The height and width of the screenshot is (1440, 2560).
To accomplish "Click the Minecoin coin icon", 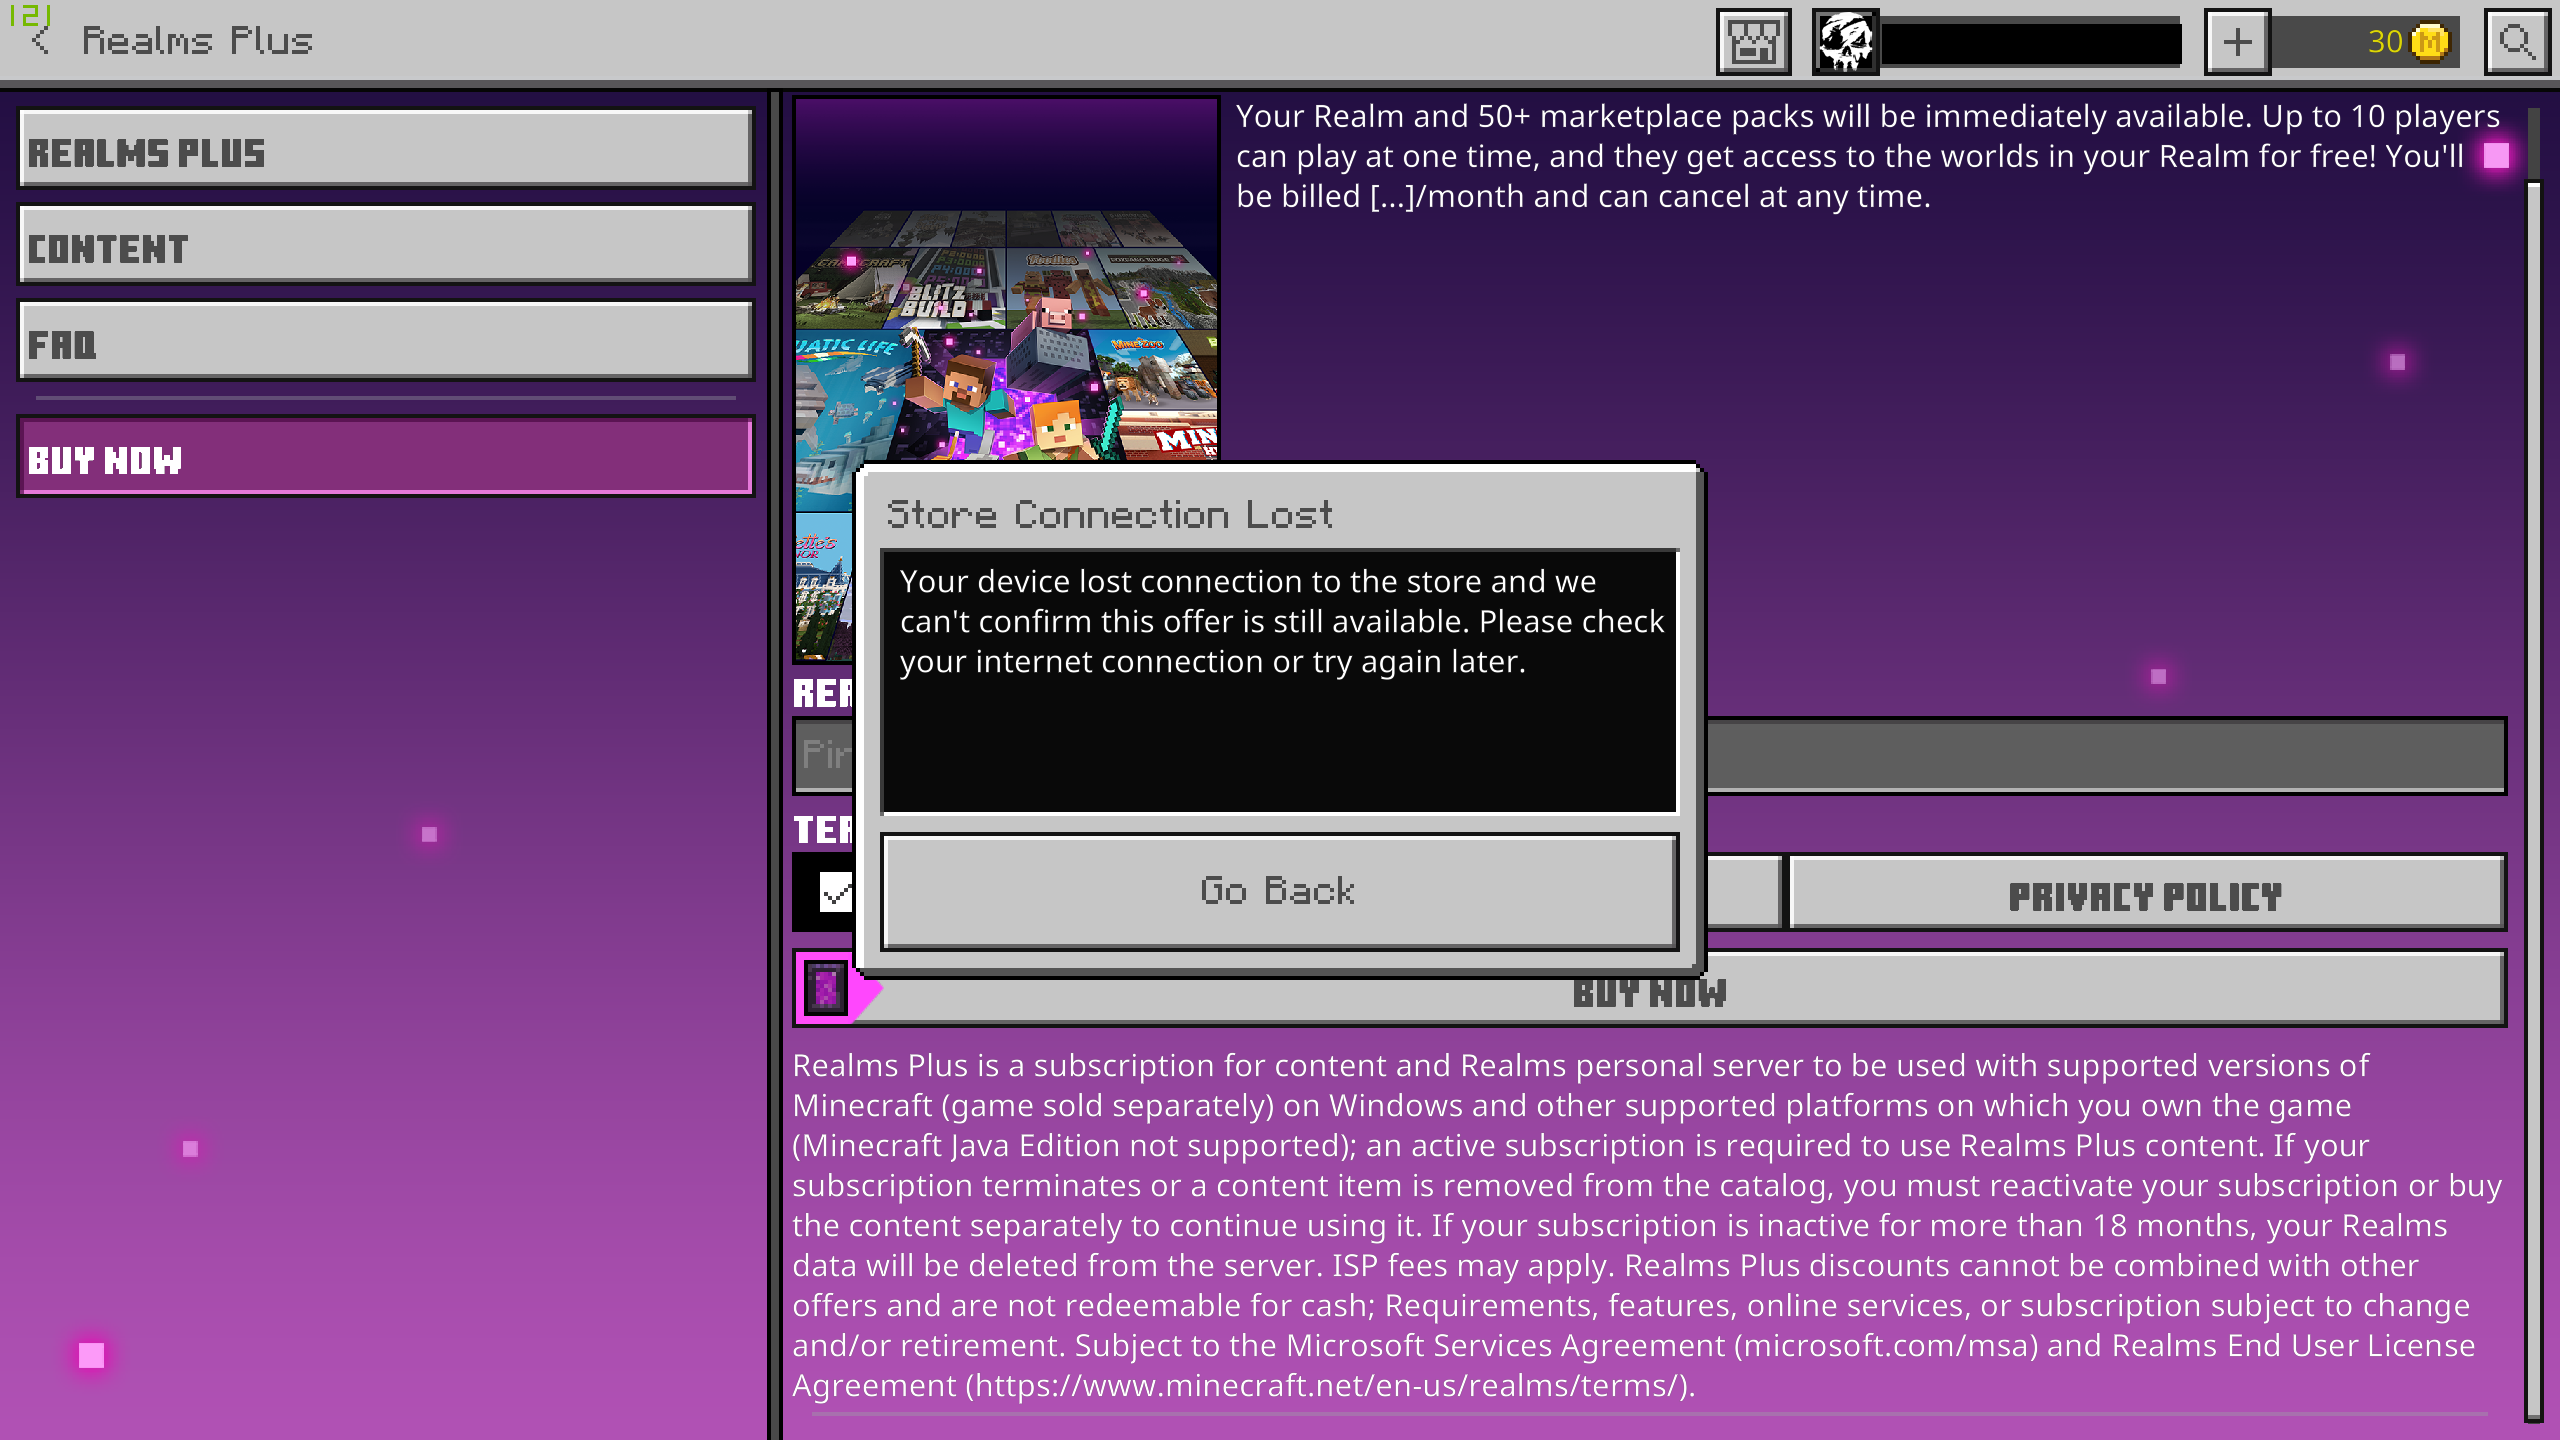I will click(2430, 42).
